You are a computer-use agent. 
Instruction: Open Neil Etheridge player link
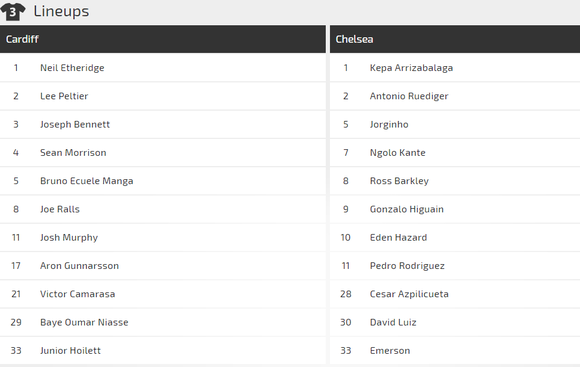pyautogui.click(x=72, y=68)
